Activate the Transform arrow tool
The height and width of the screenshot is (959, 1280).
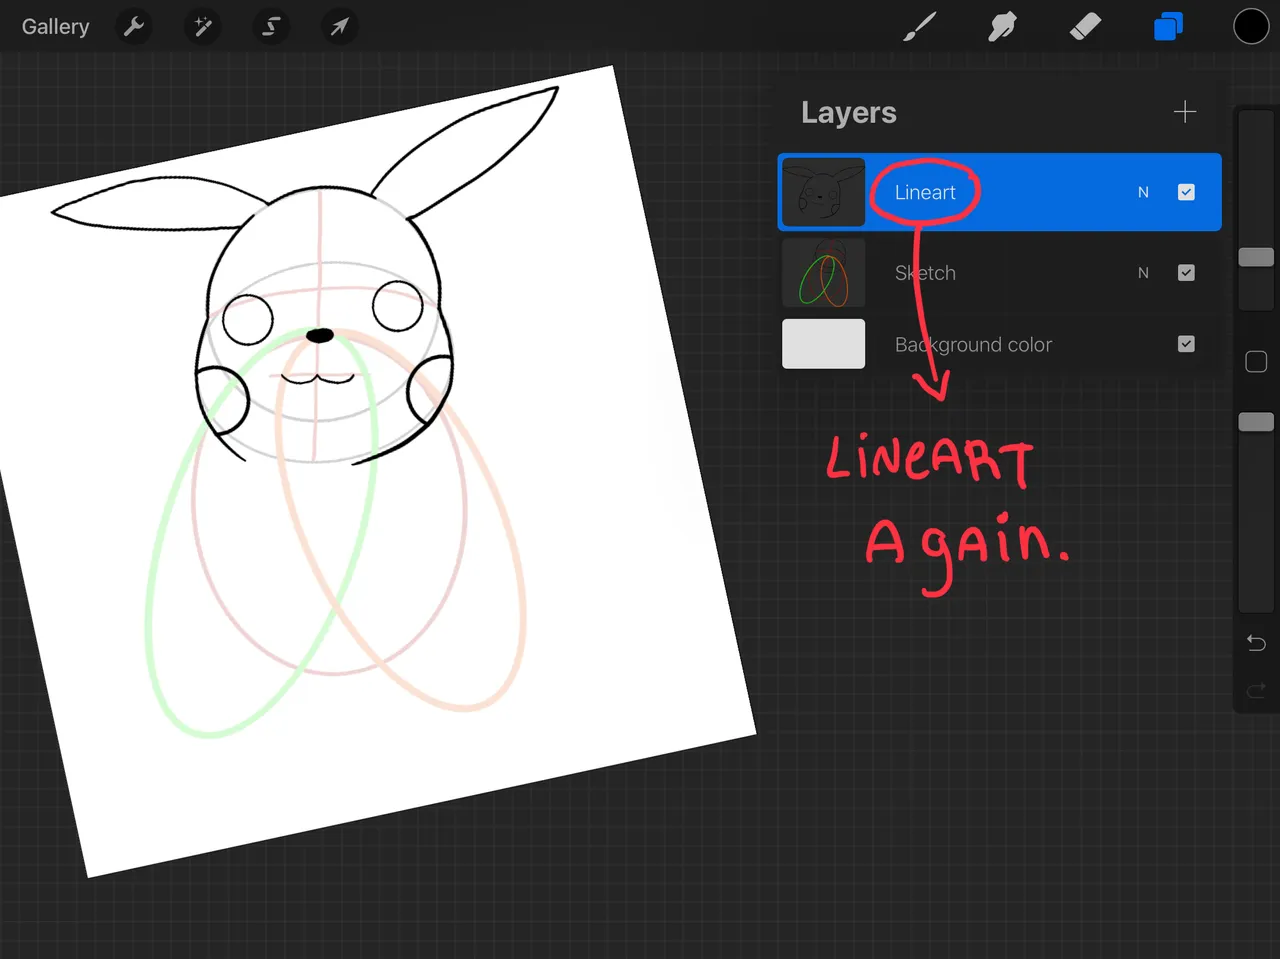pos(339,27)
